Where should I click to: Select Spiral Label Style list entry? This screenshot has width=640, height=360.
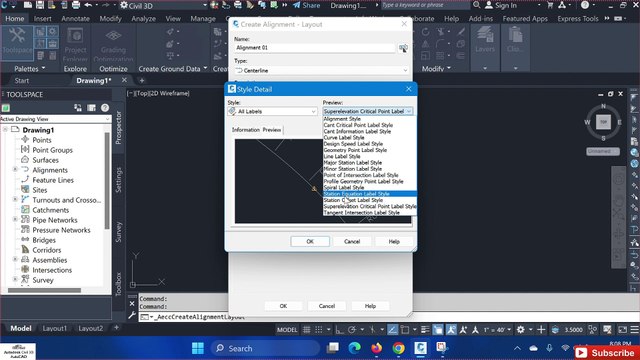pyautogui.click(x=369, y=187)
